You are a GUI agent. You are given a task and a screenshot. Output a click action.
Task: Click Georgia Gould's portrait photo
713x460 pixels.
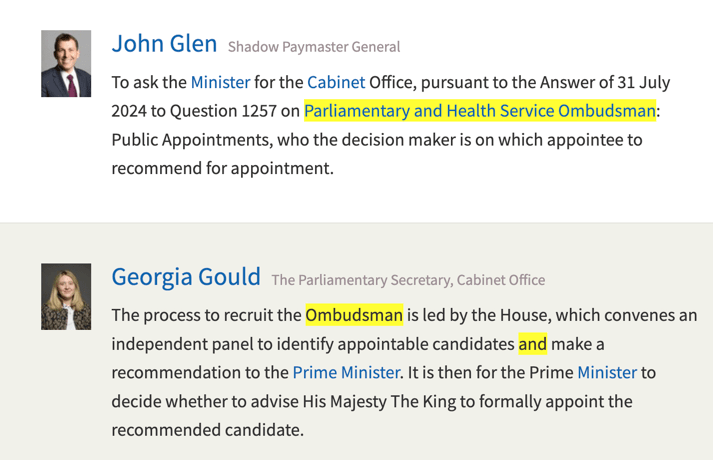66,296
